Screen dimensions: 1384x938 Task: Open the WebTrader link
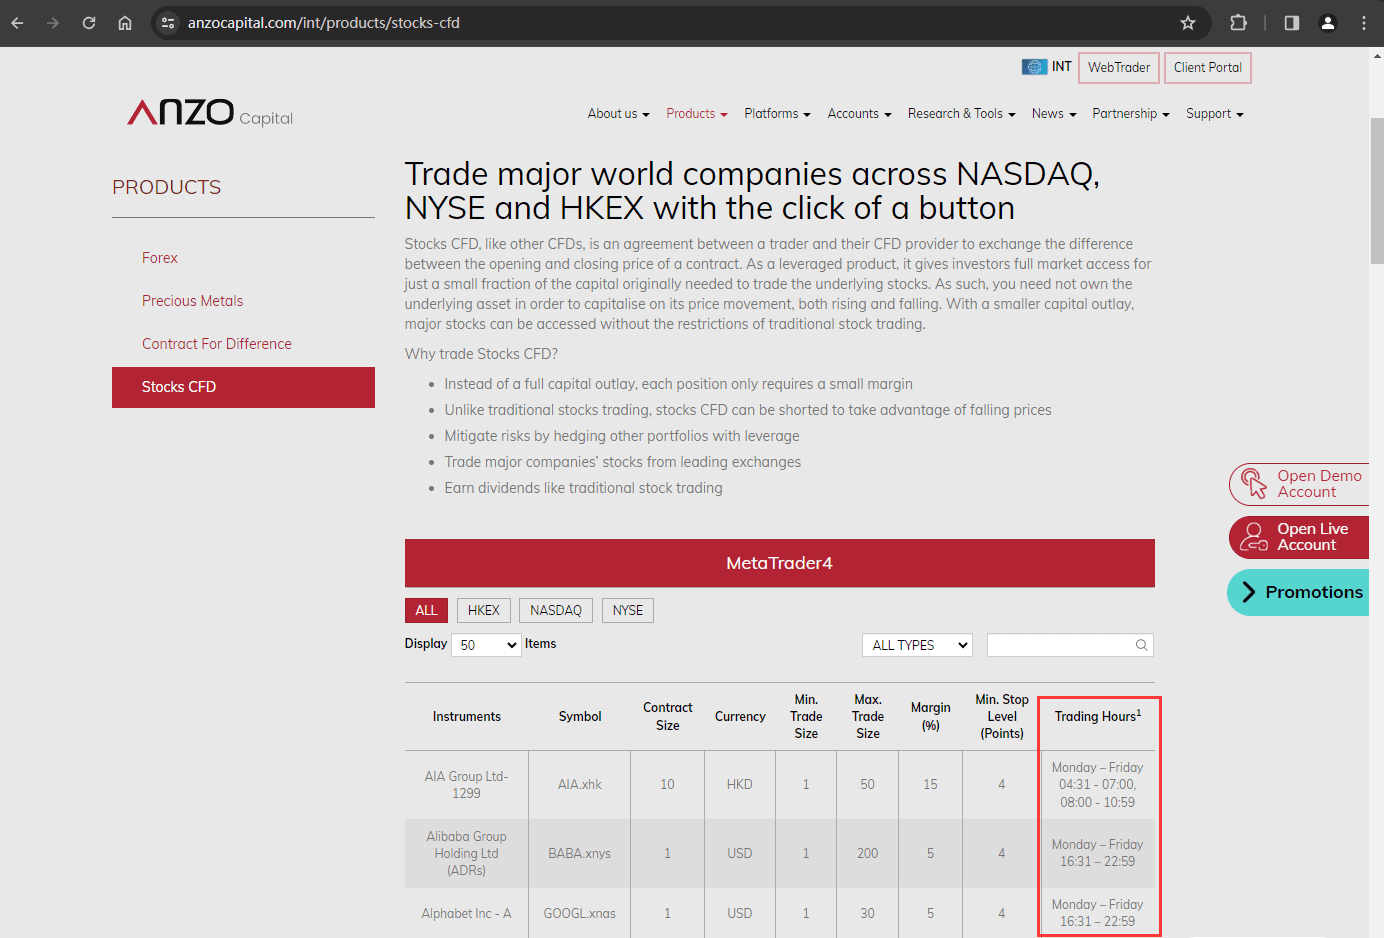pyautogui.click(x=1119, y=67)
